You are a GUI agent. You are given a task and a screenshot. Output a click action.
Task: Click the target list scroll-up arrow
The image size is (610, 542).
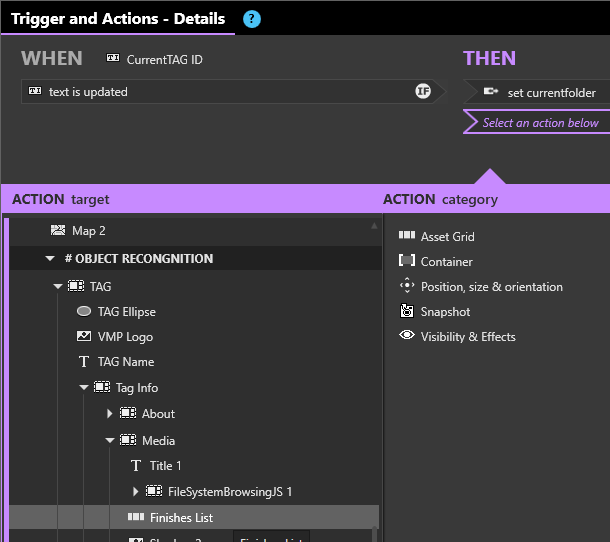point(374,226)
